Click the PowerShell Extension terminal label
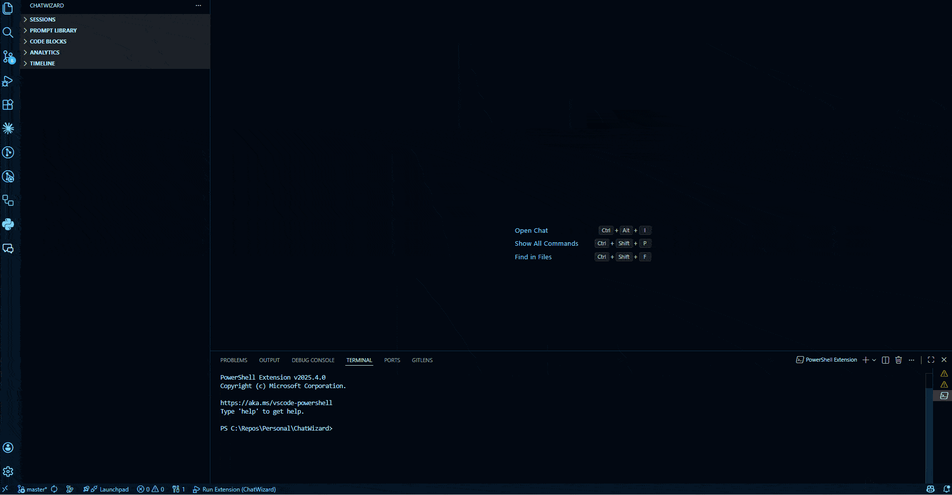952x495 pixels. pyautogui.click(x=826, y=360)
